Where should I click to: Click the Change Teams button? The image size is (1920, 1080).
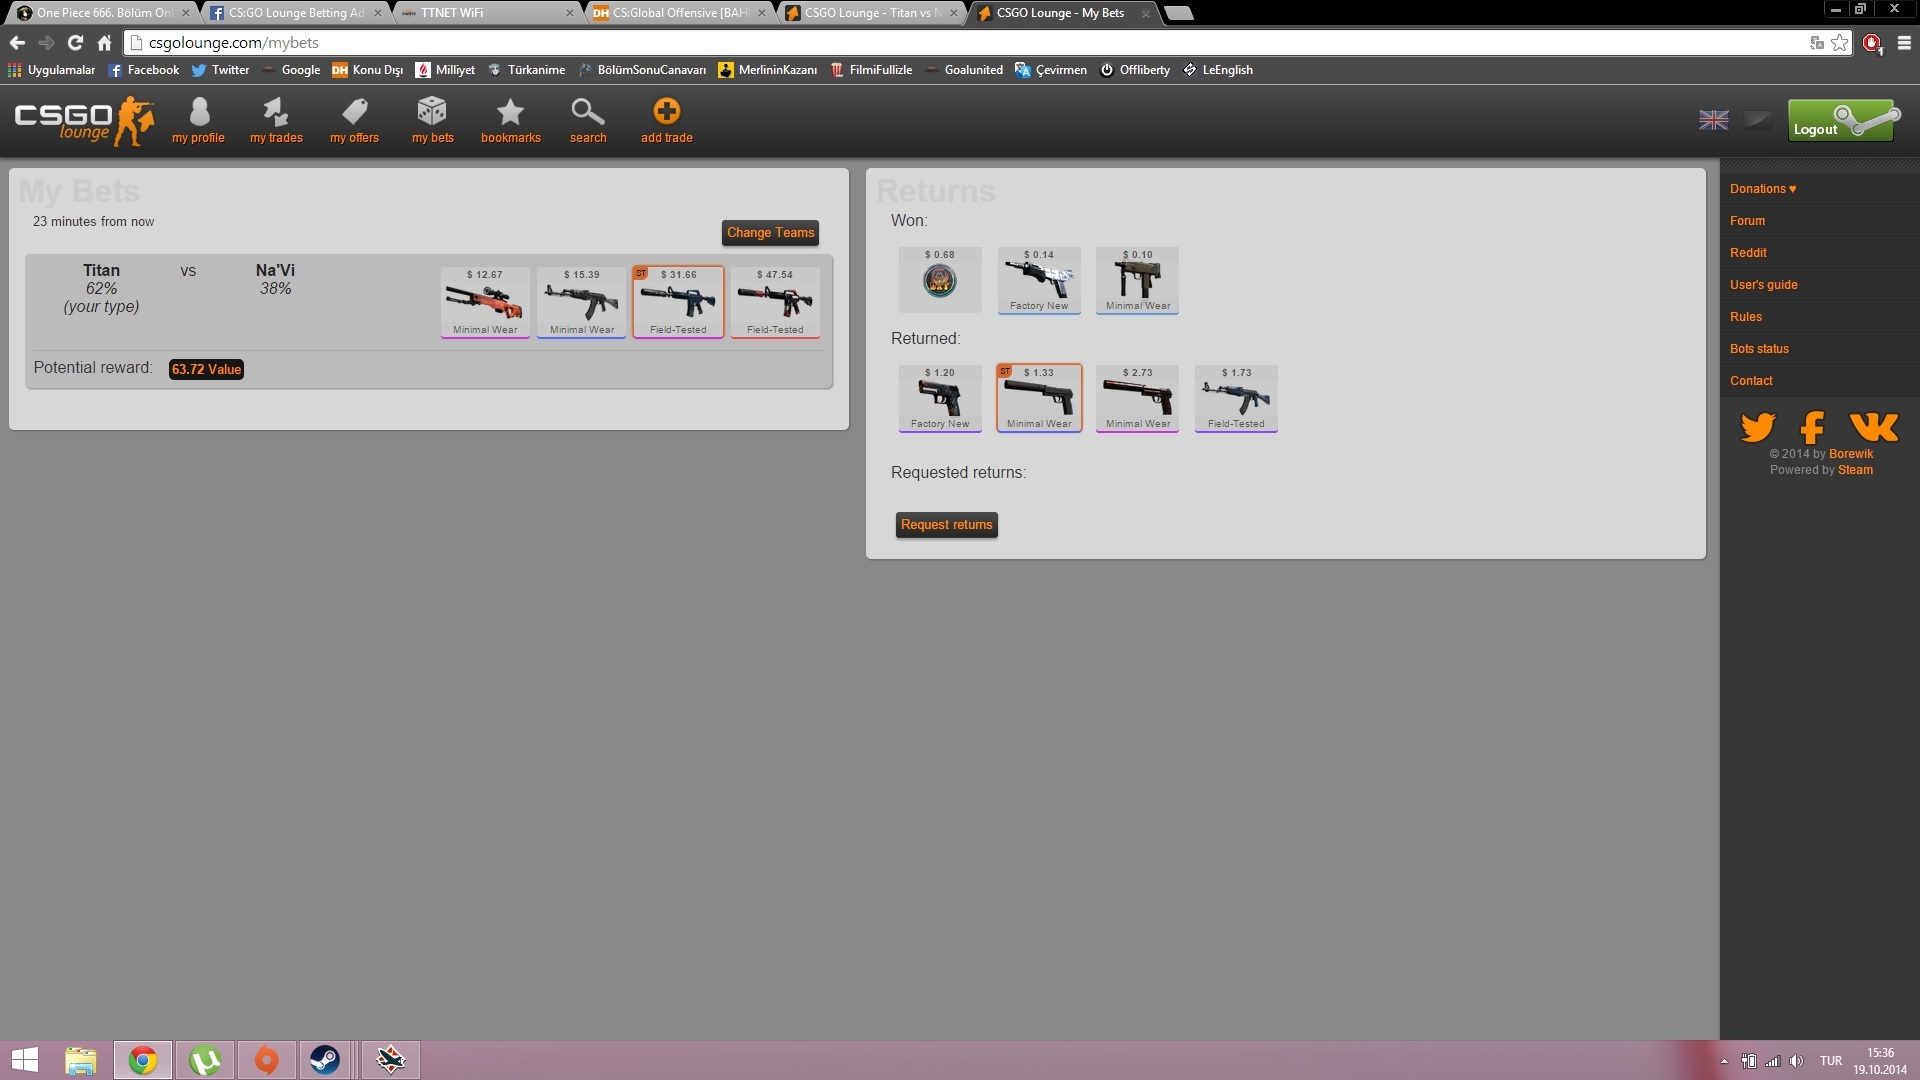coord(770,232)
